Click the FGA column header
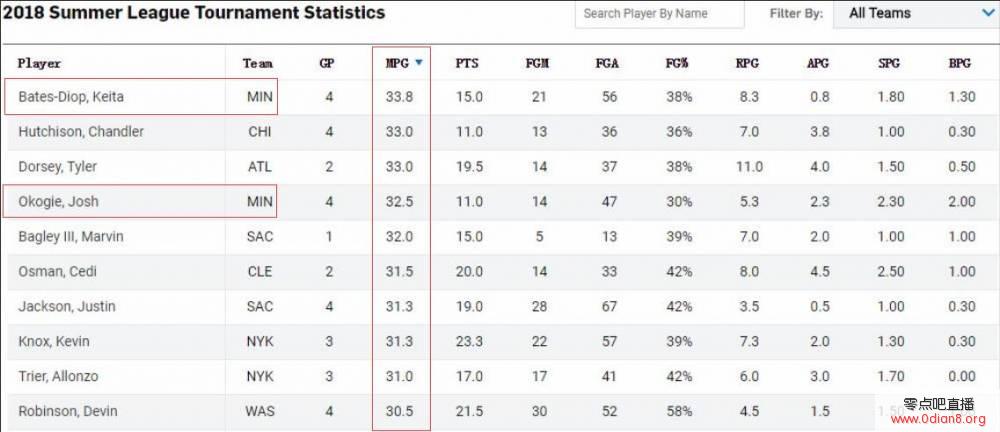 point(607,63)
